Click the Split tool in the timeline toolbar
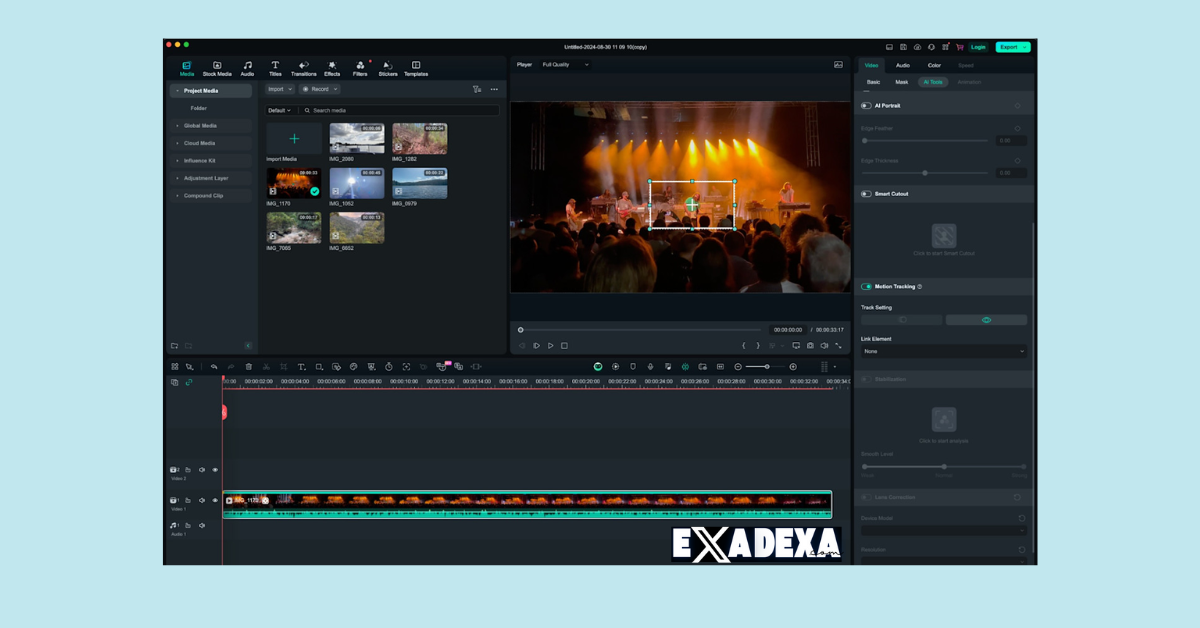This screenshot has width=1200, height=628. [266, 366]
